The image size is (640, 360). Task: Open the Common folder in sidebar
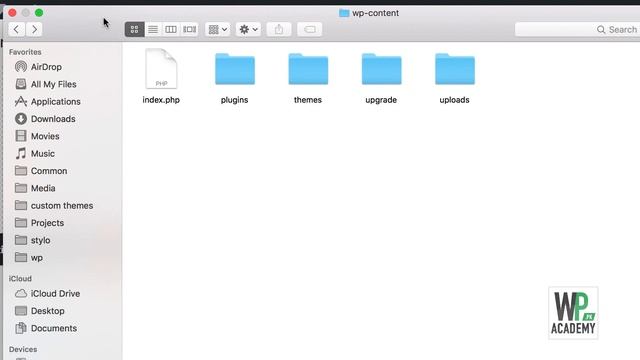pos(41,171)
